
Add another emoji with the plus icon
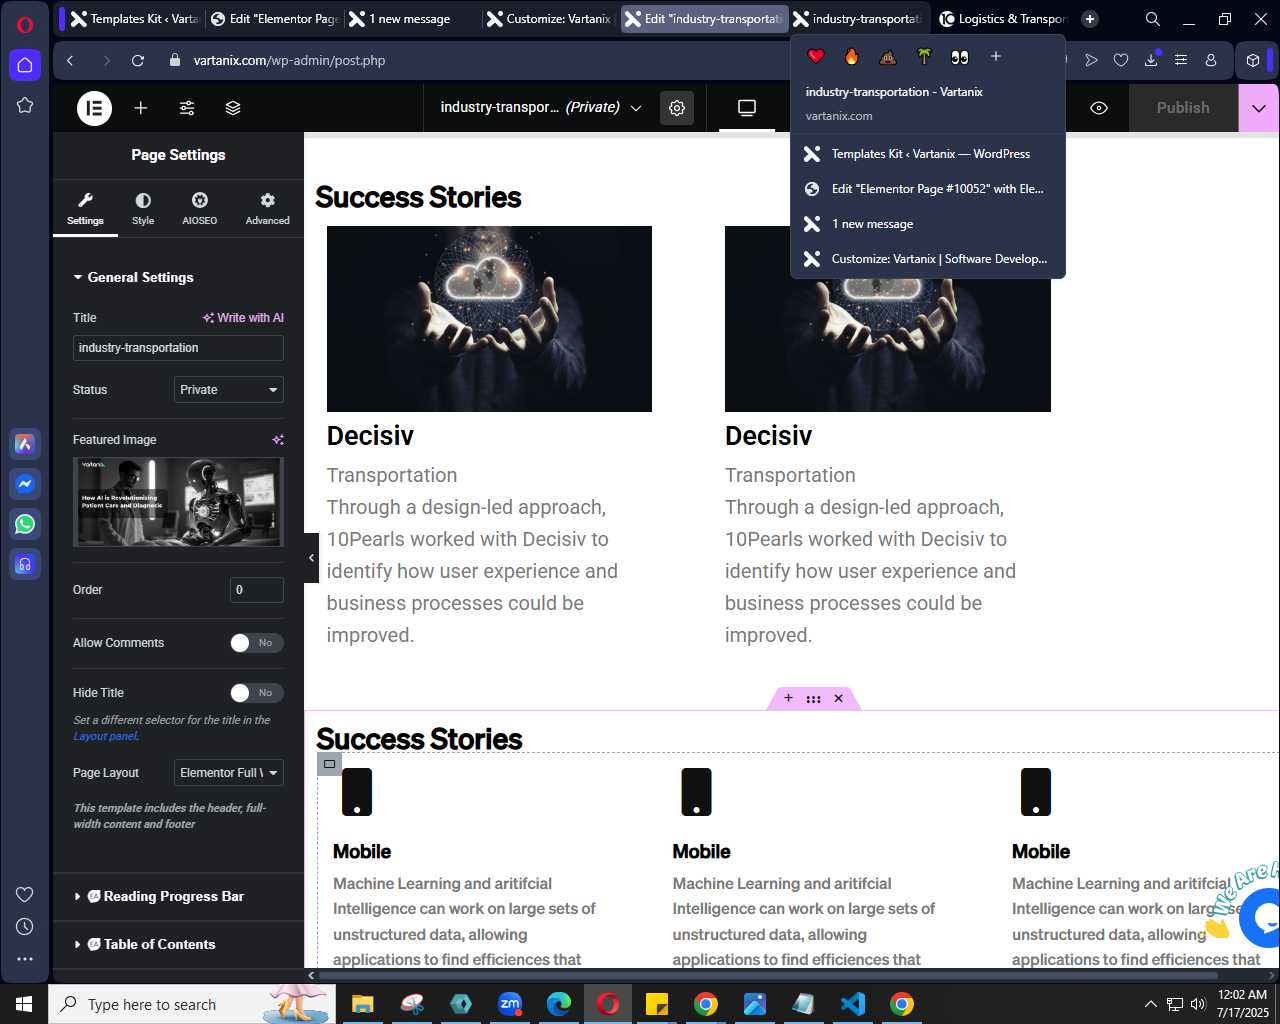click(x=996, y=57)
